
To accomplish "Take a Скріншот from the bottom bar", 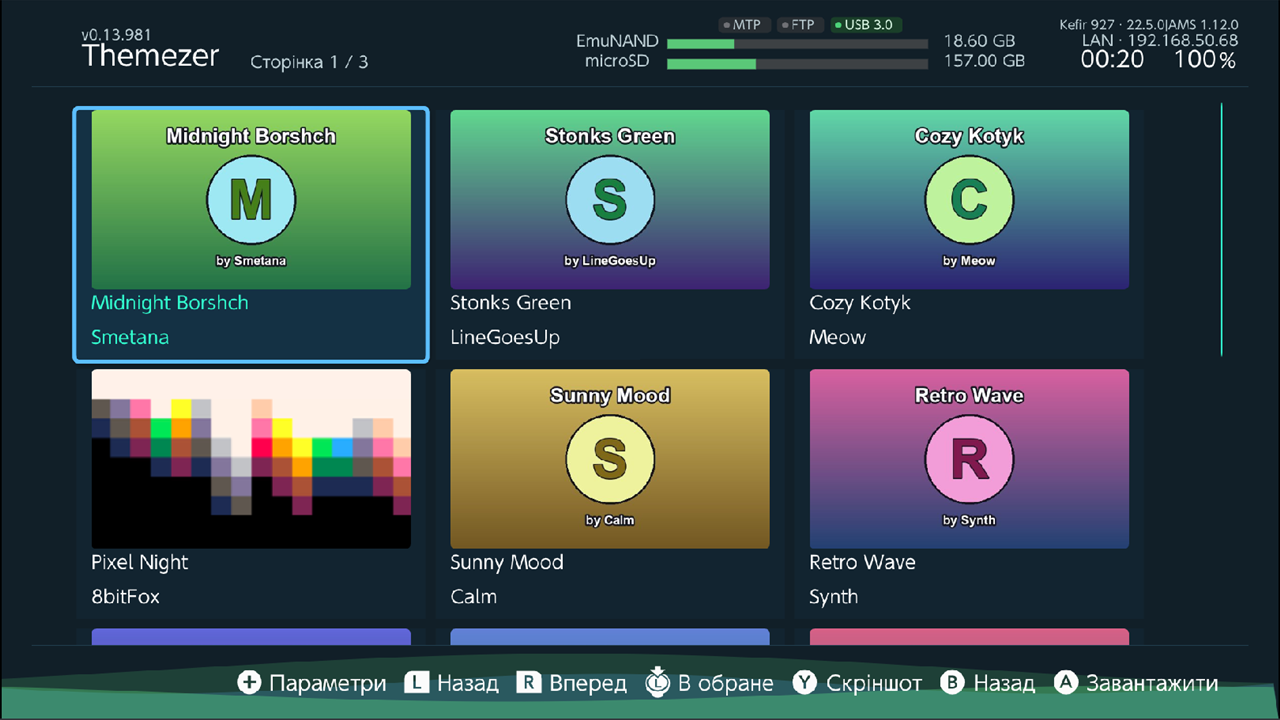I will [857, 683].
